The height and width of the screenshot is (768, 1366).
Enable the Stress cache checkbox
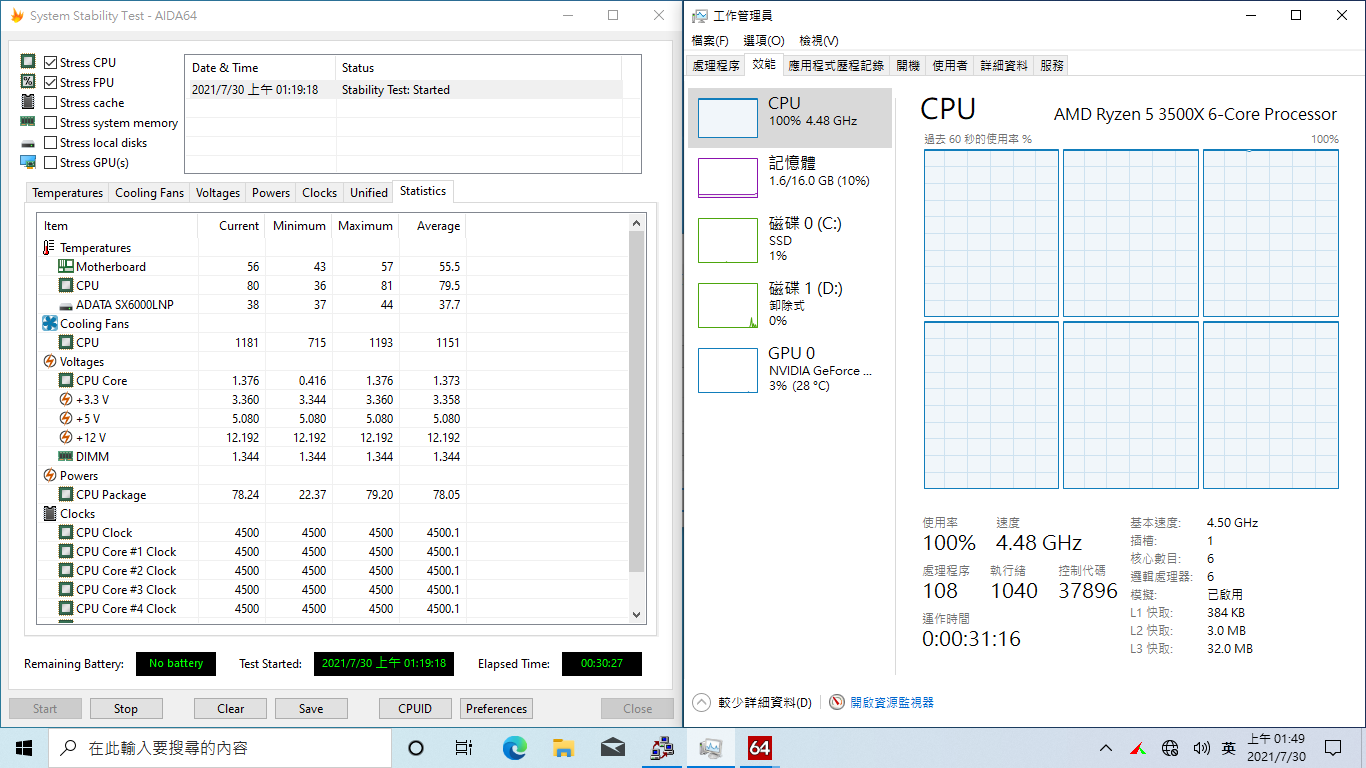51,102
